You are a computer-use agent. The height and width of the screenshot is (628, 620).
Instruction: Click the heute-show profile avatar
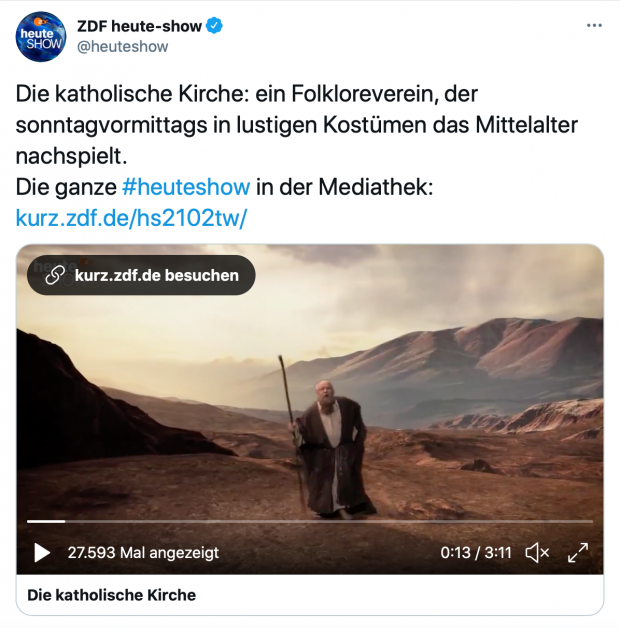point(40,36)
